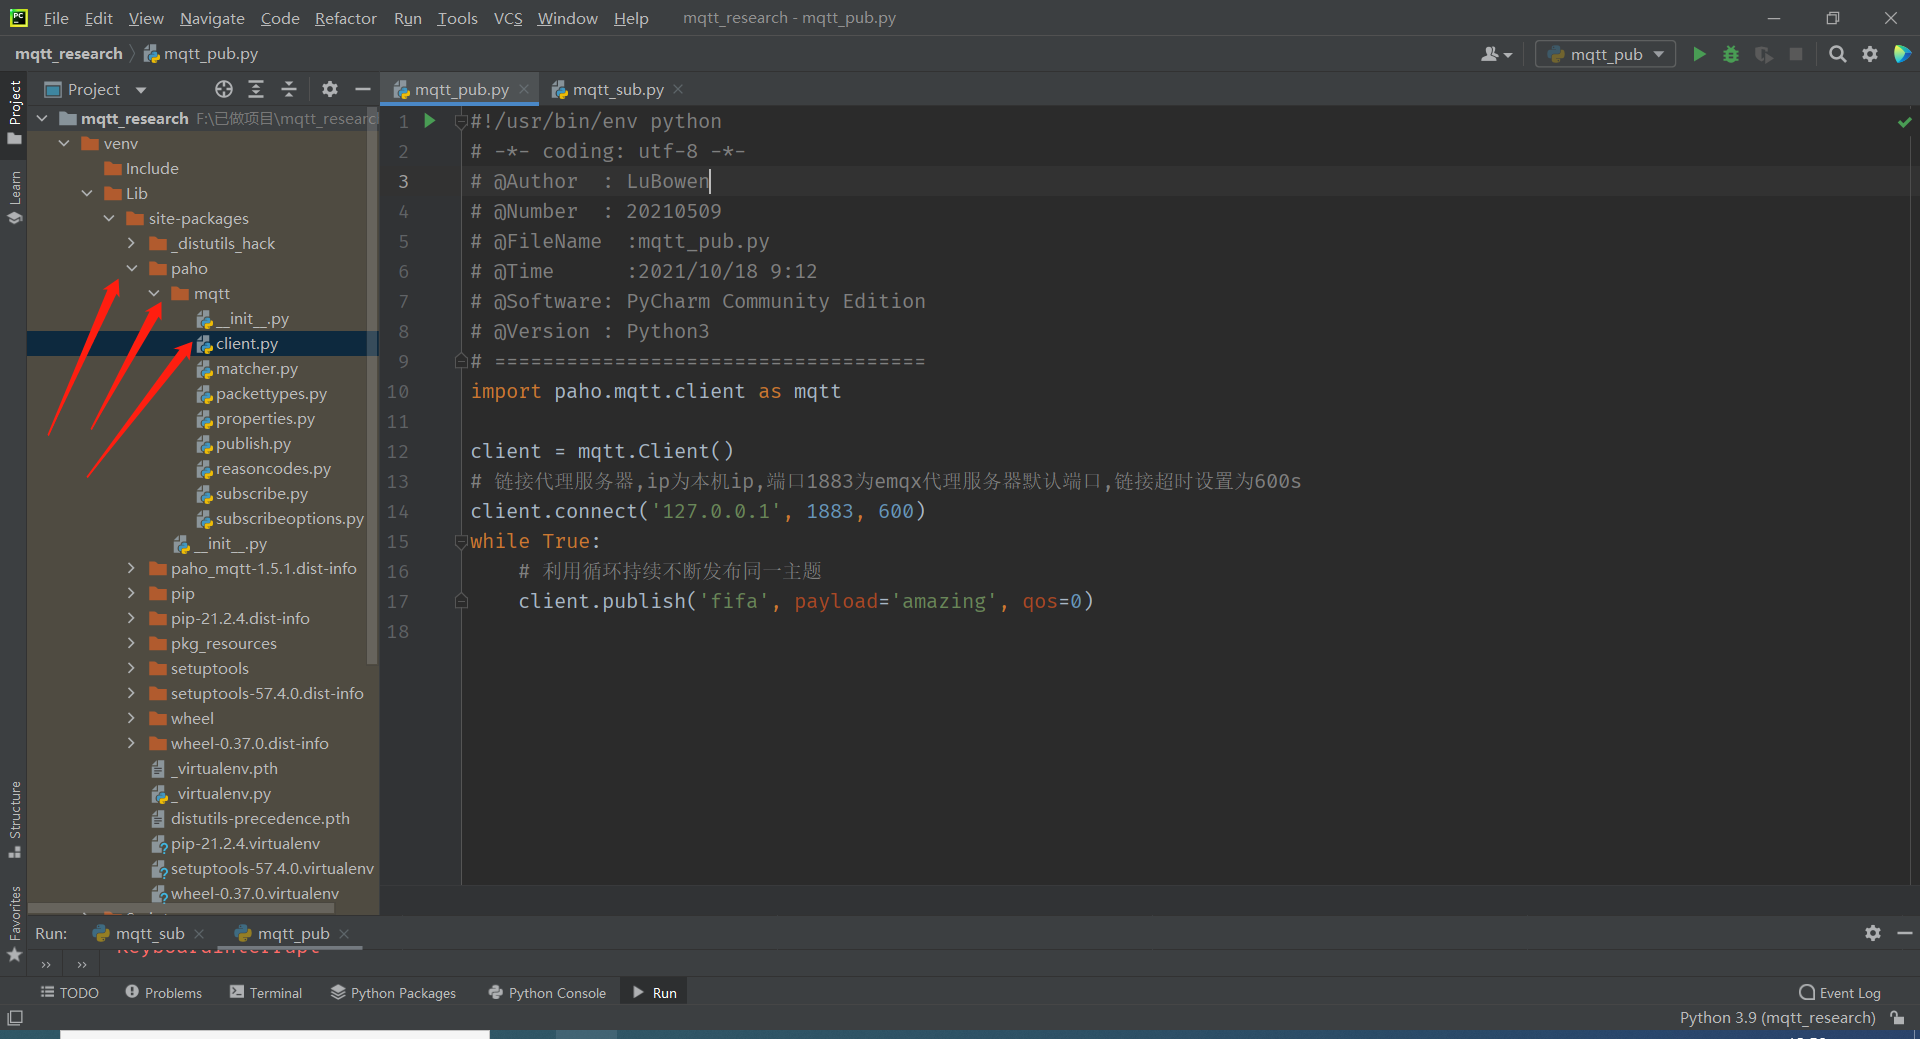Viewport: 1920px width, 1039px height.
Task: Collapse the Lib folder
Action: click(87, 193)
